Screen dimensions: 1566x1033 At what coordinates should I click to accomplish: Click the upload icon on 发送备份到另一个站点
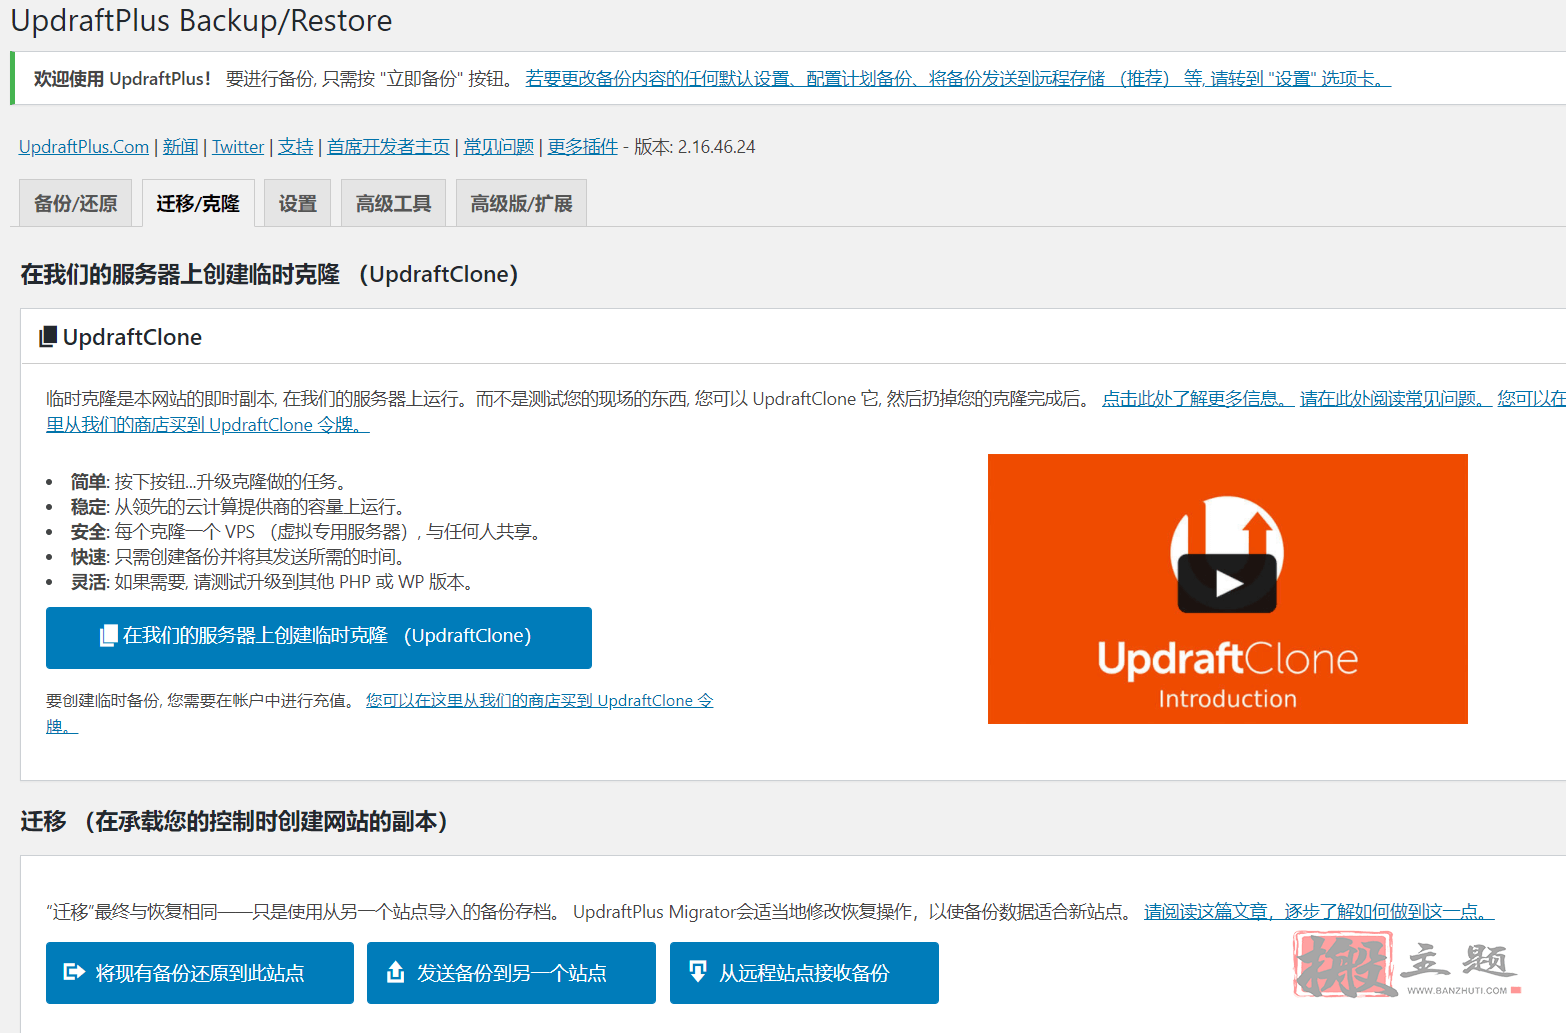pyautogui.click(x=396, y=971)
